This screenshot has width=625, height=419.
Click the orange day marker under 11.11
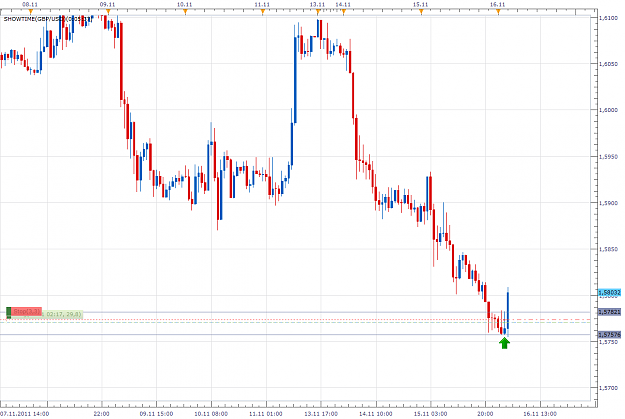(263, 12)
